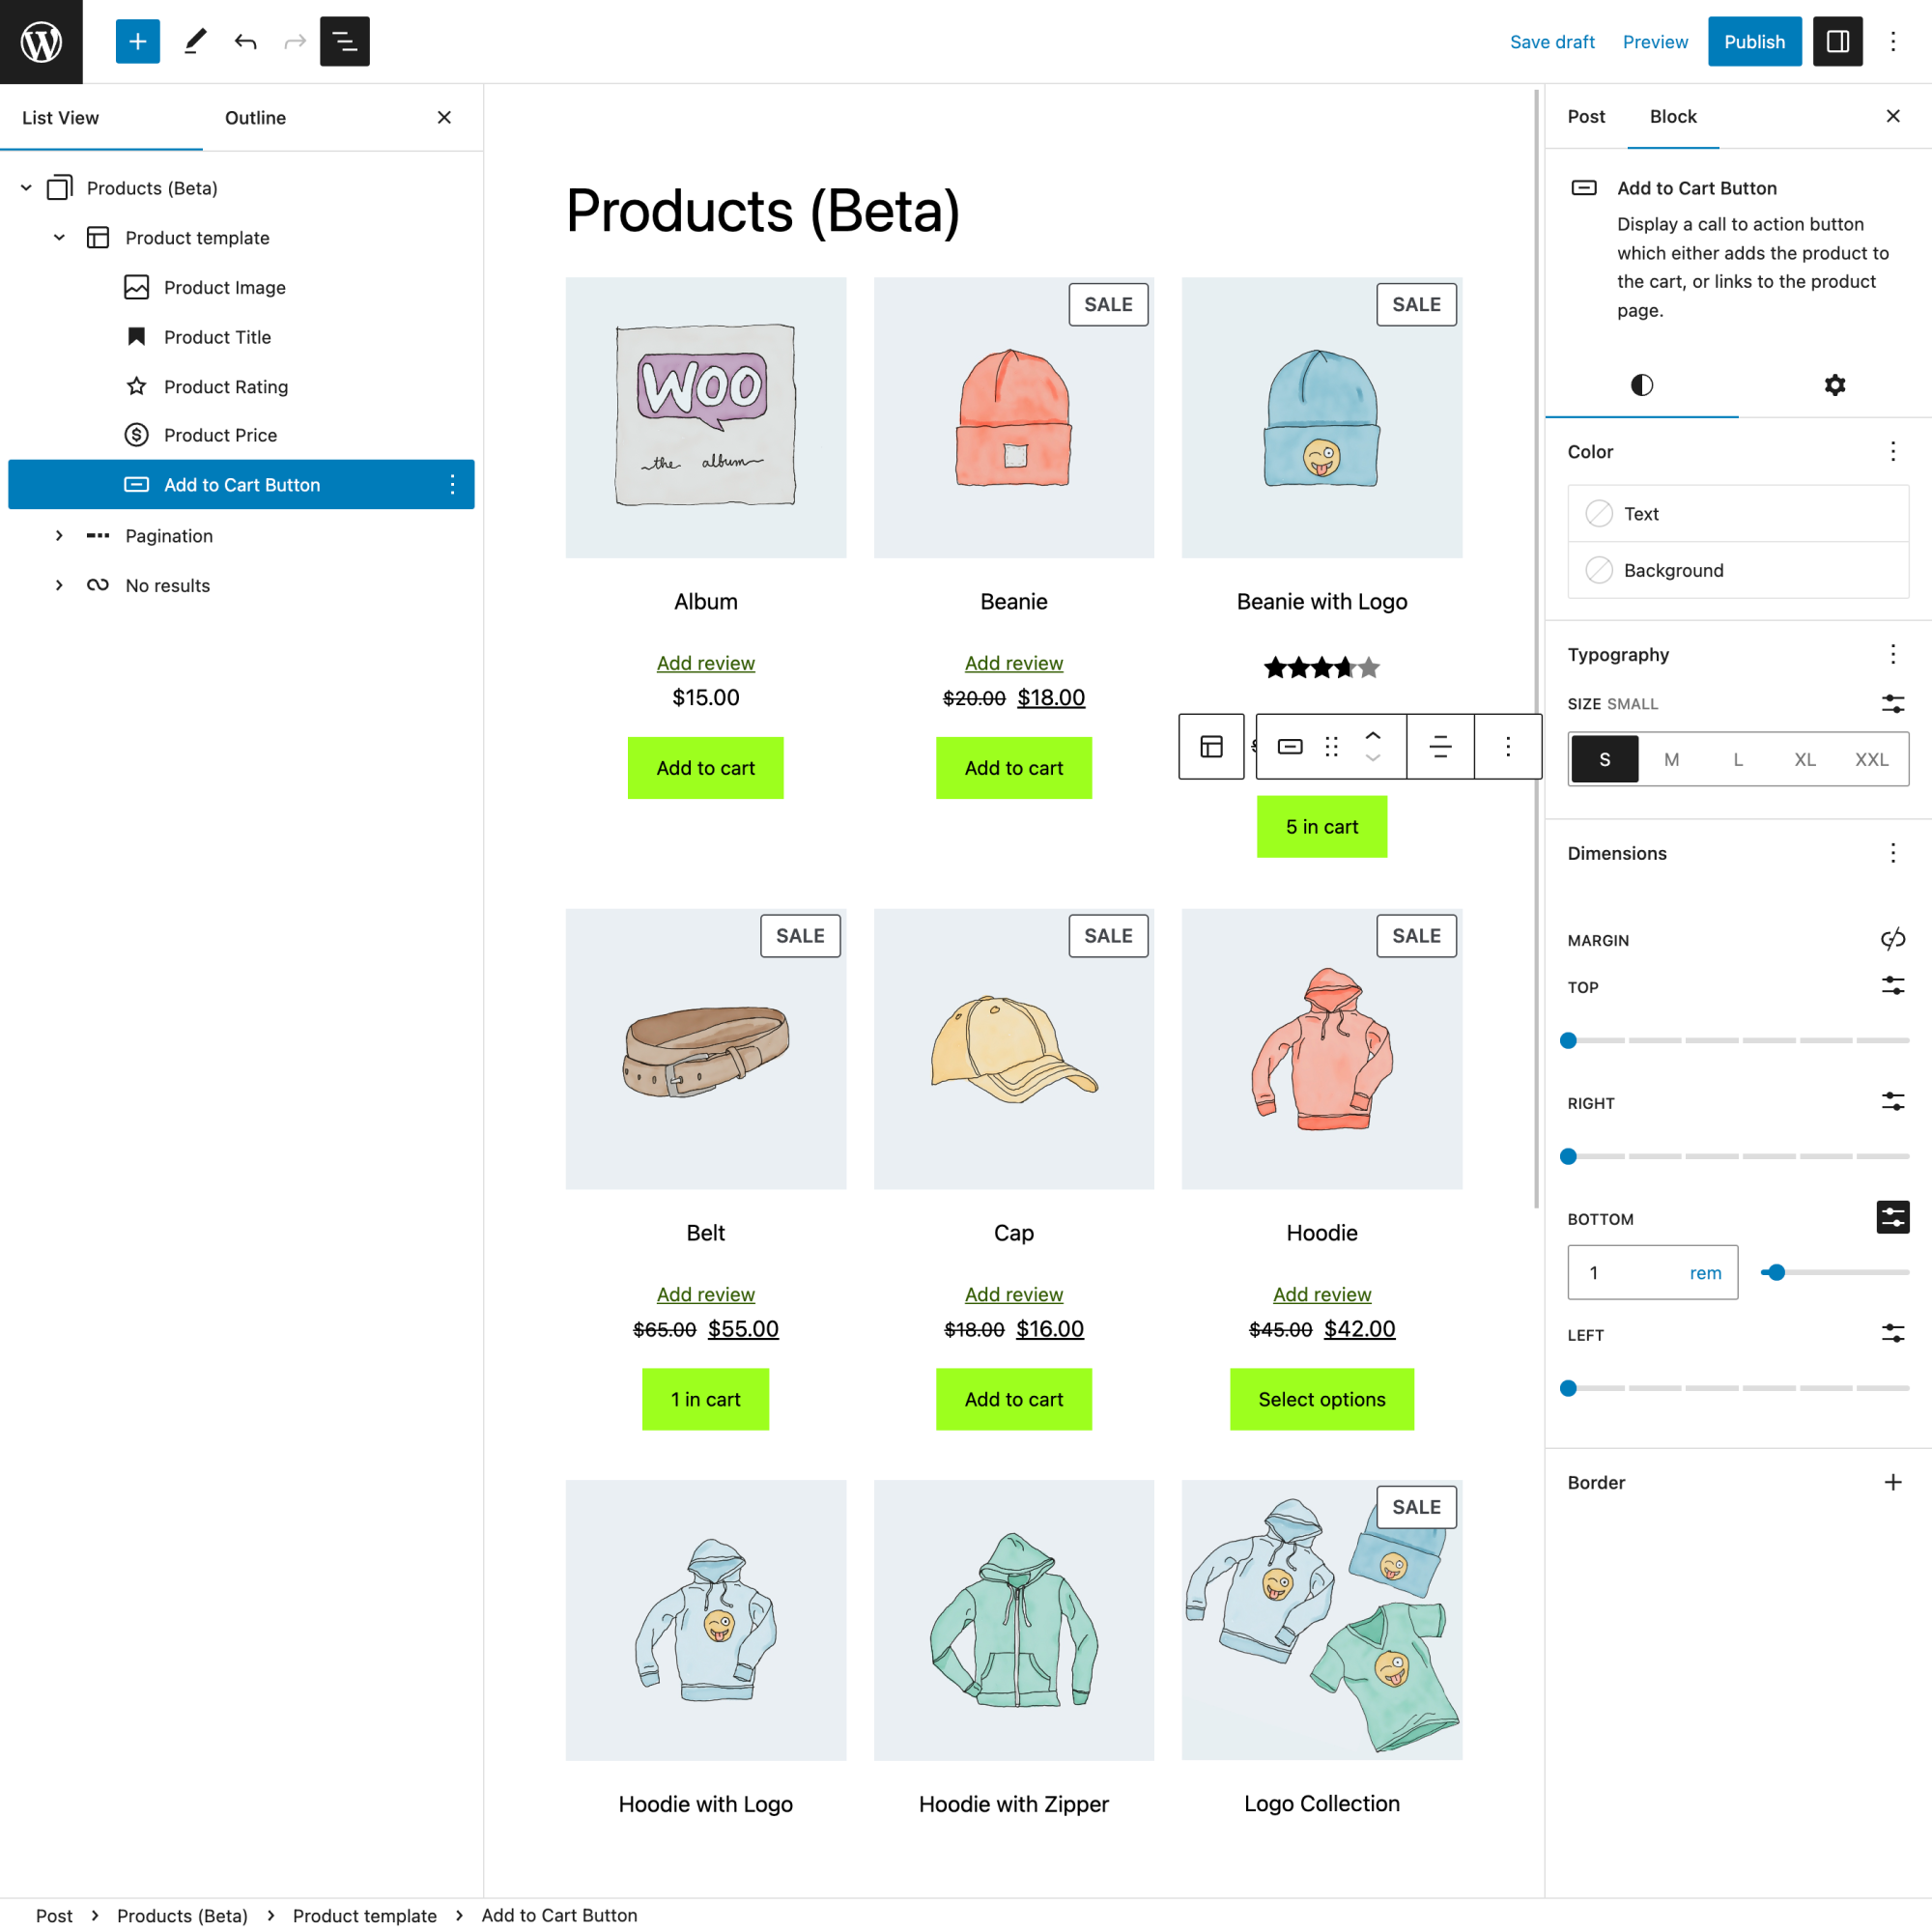Switch to the Styles half-circle tab
This screenshot has height=1932, width=1932.
1642,385
